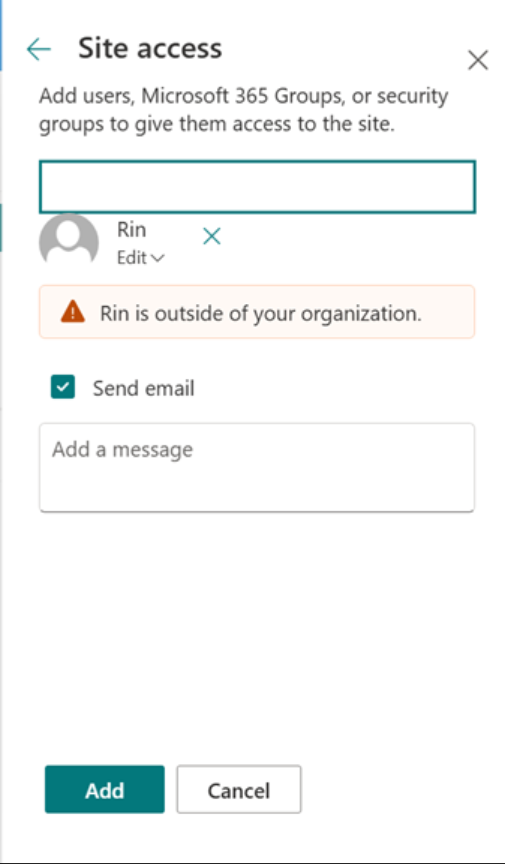Click the Cancel button
The height and width of the screenshot is (864, 505).
[239, 789]
